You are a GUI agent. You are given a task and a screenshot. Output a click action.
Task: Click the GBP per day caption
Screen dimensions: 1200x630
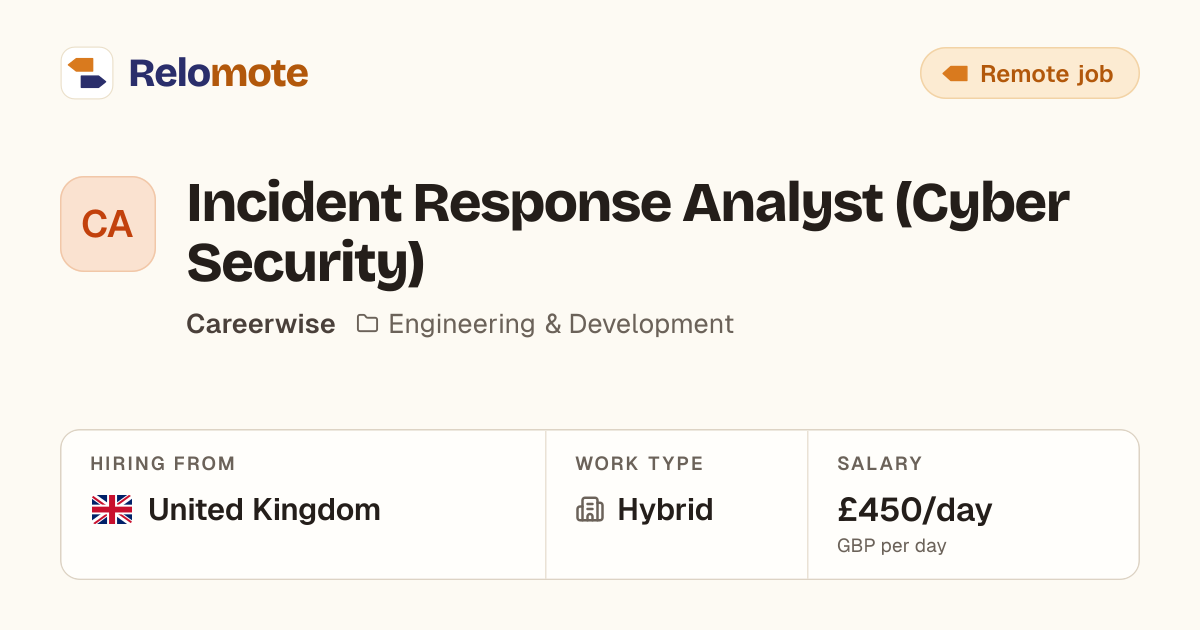pyautogui.click(x=892, y=546)
